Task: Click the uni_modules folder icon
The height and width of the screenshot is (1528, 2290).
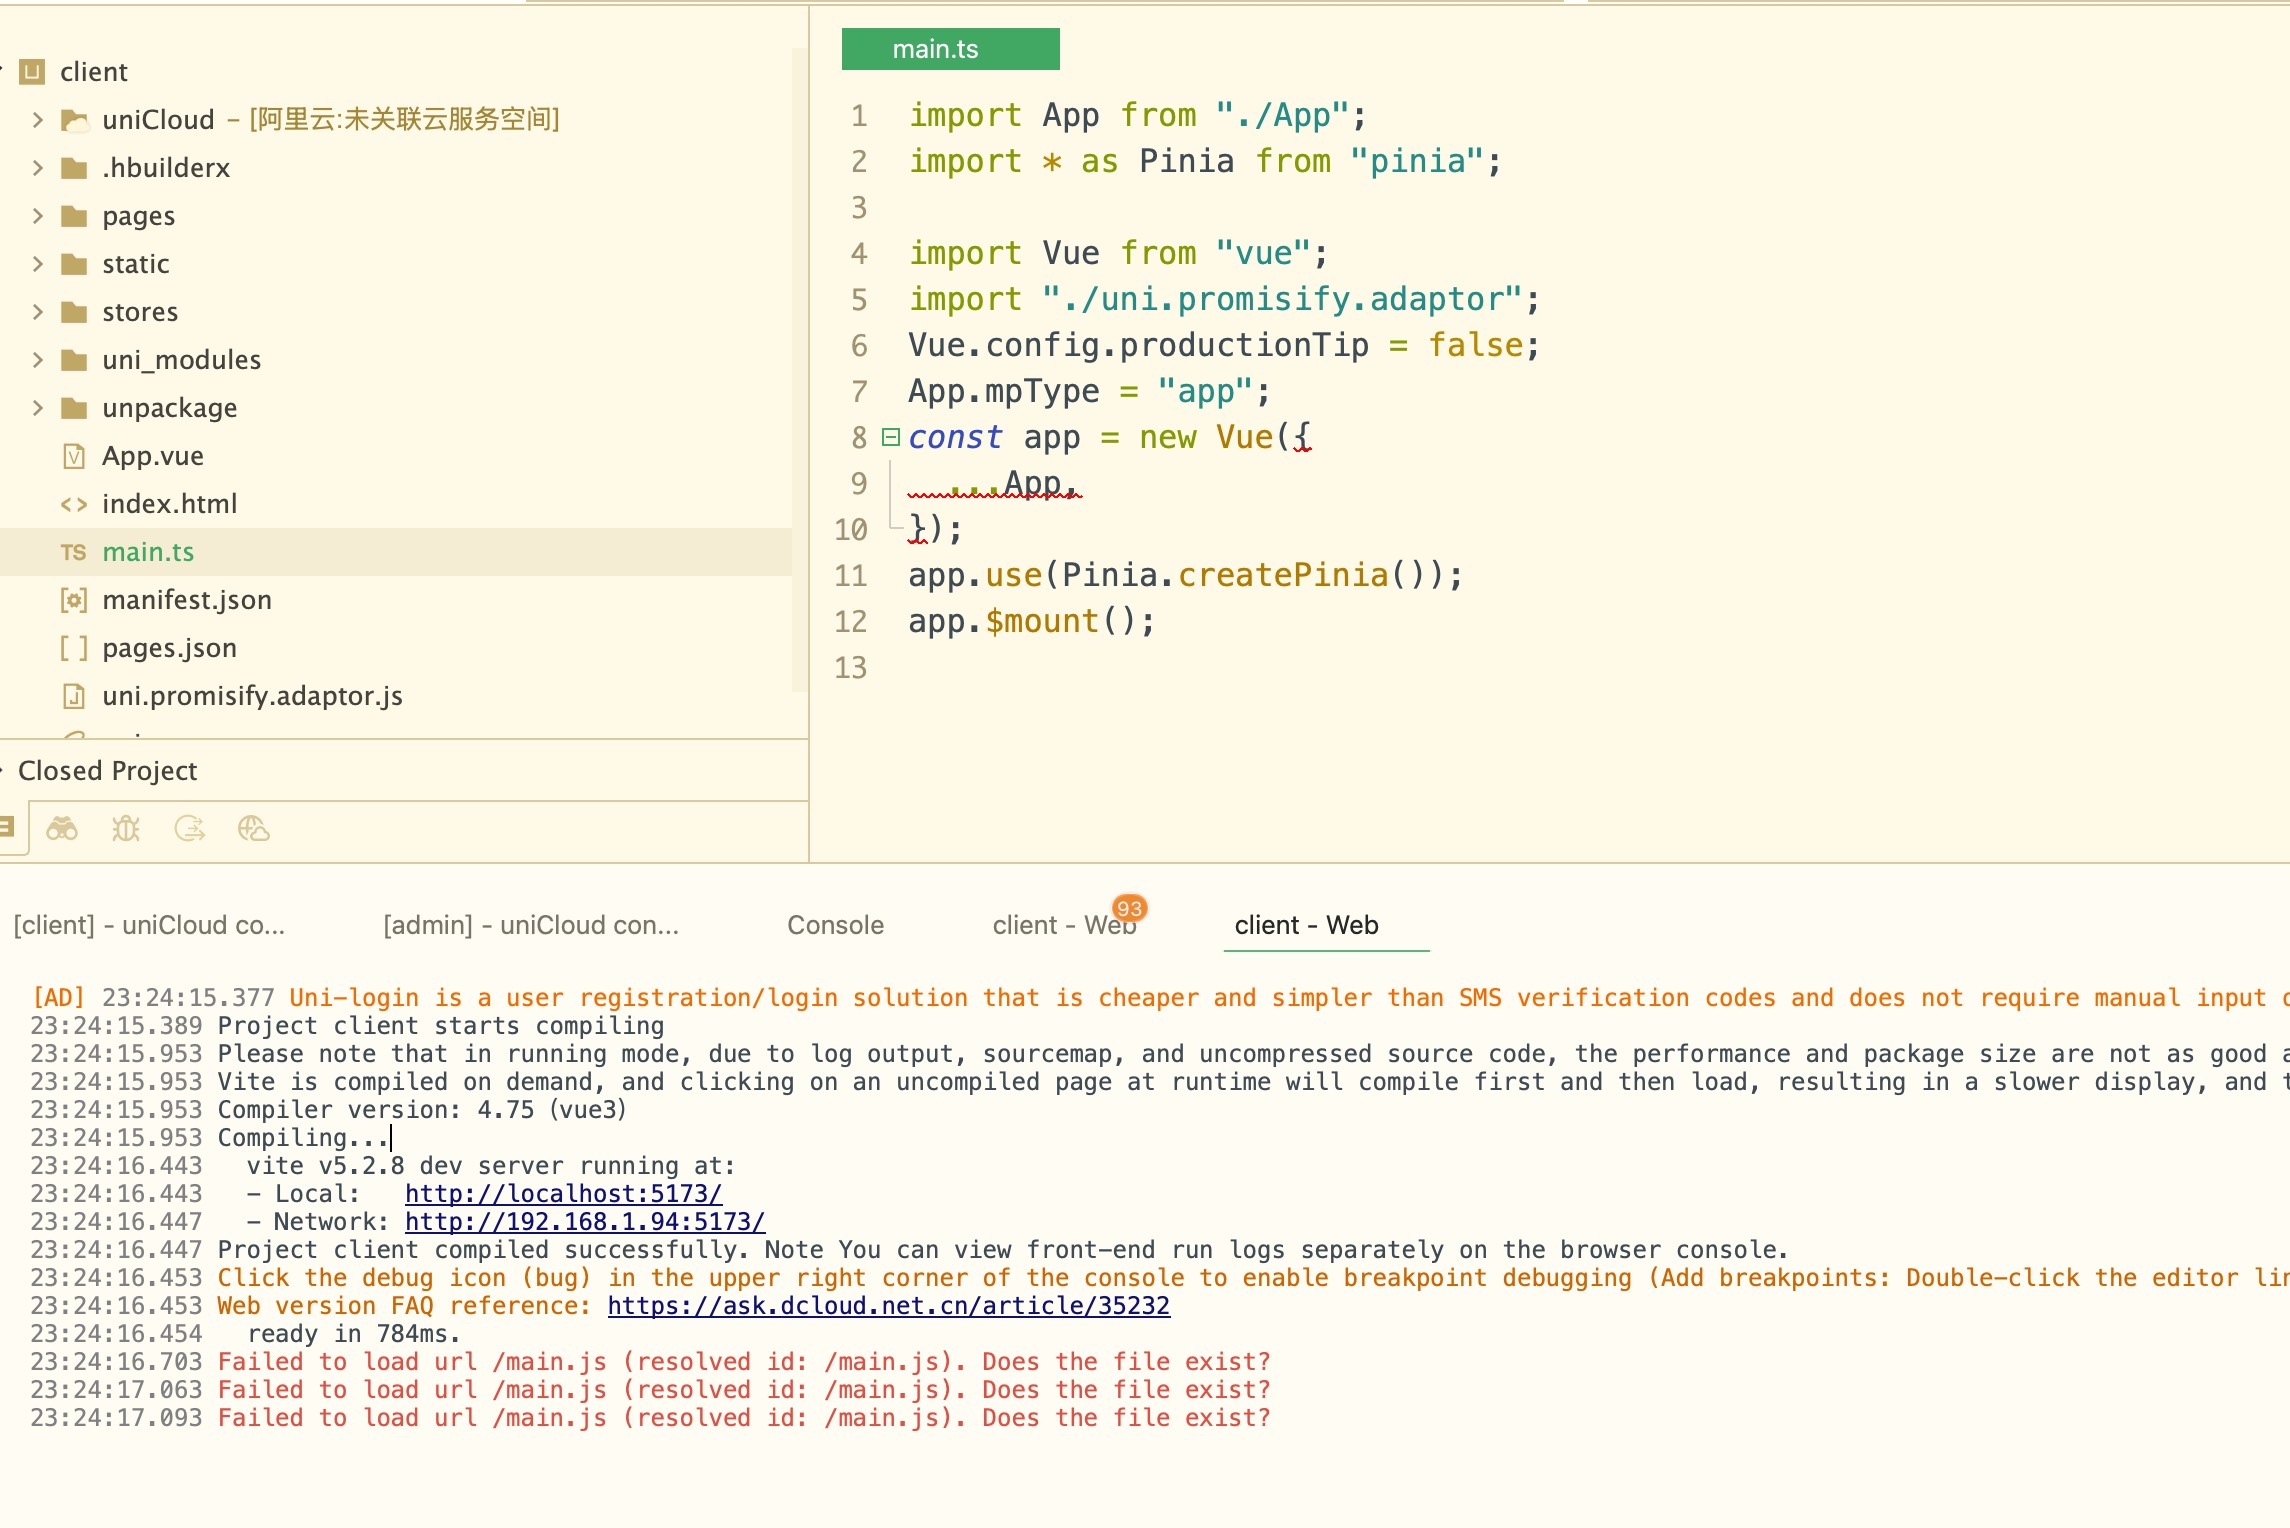Action: (74, 360)
